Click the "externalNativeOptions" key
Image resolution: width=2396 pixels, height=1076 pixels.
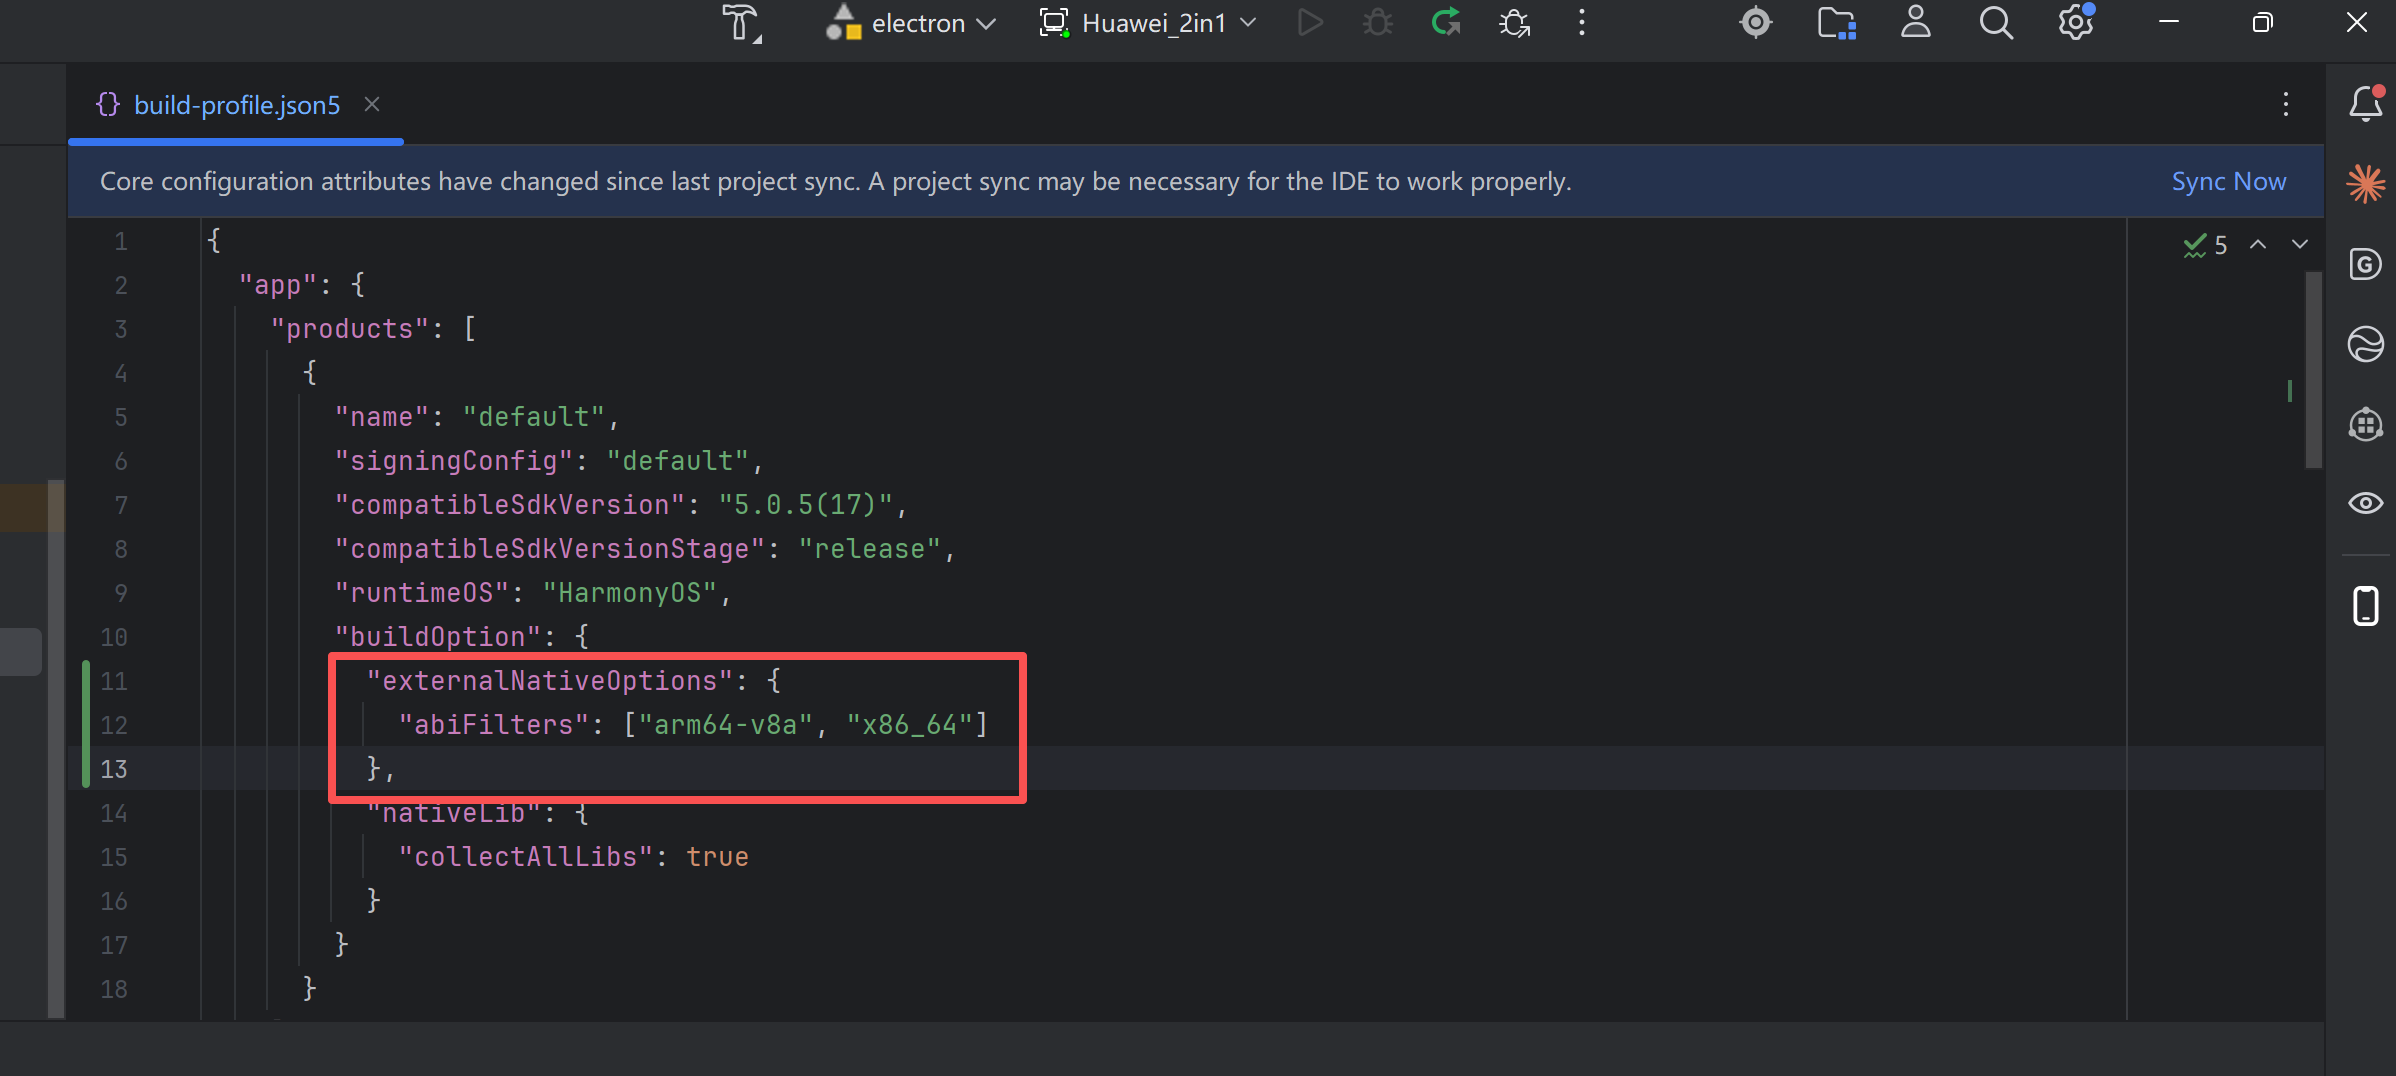pos(550,681)
